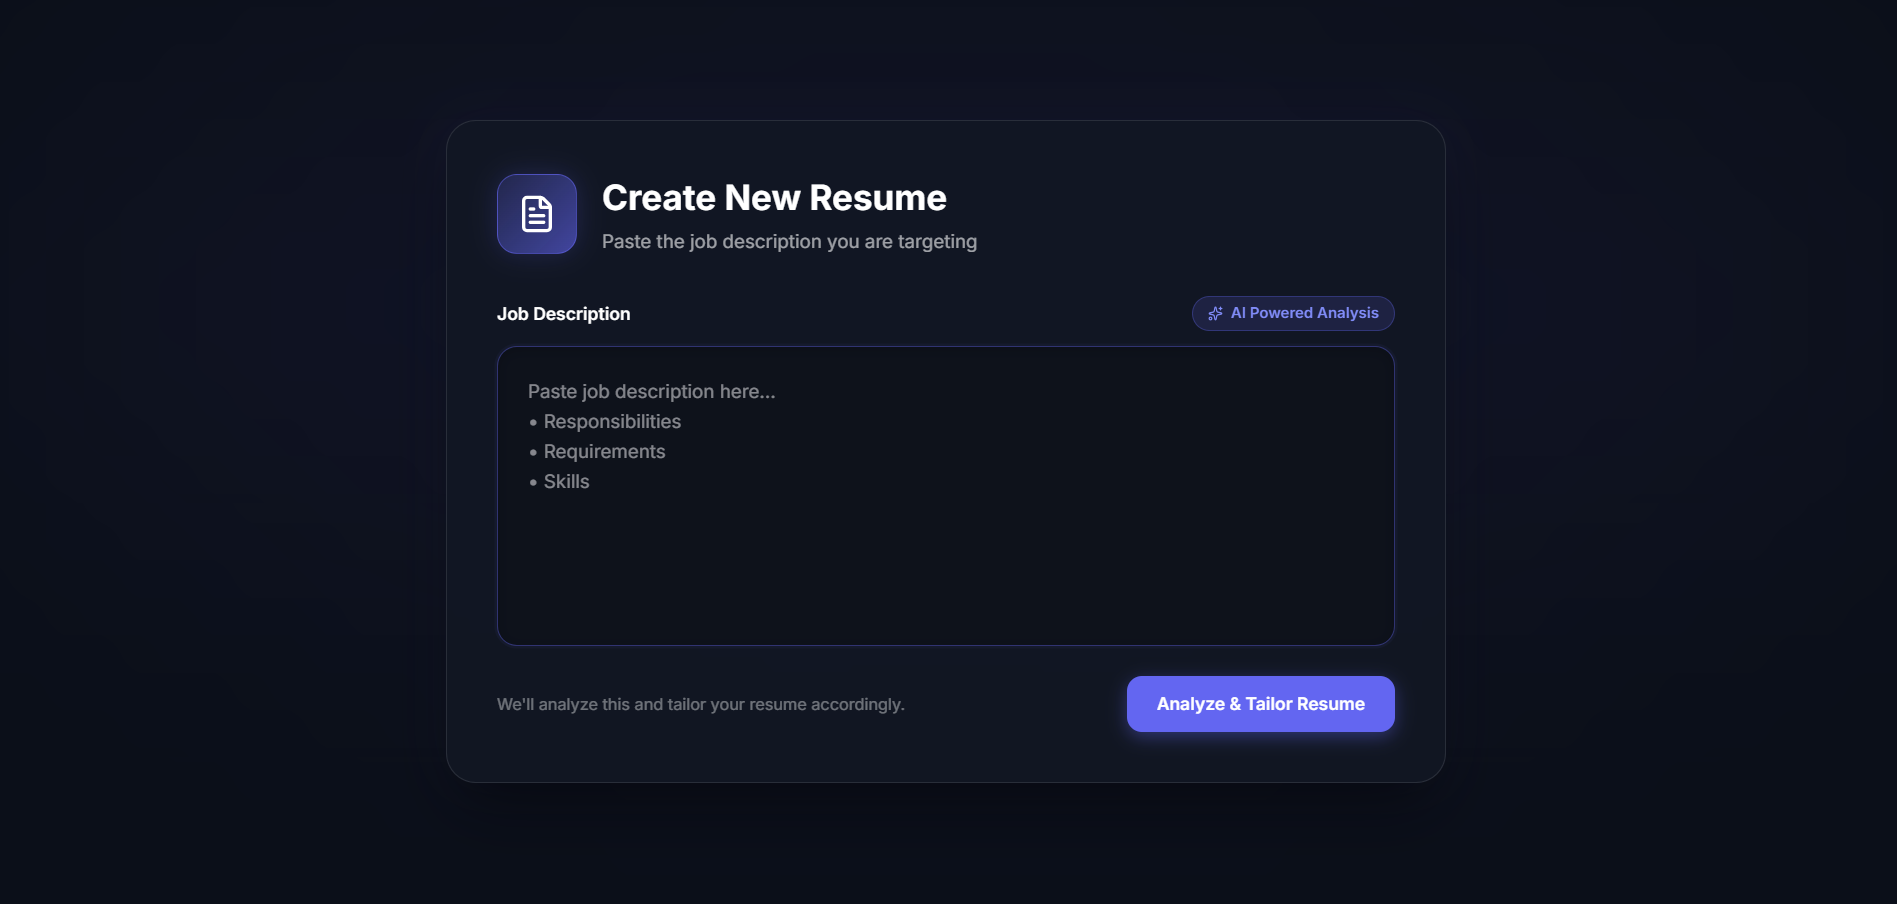Click inside the job description text area
Viewport: 1897px width, 904px height.
[x=945, y=495]
